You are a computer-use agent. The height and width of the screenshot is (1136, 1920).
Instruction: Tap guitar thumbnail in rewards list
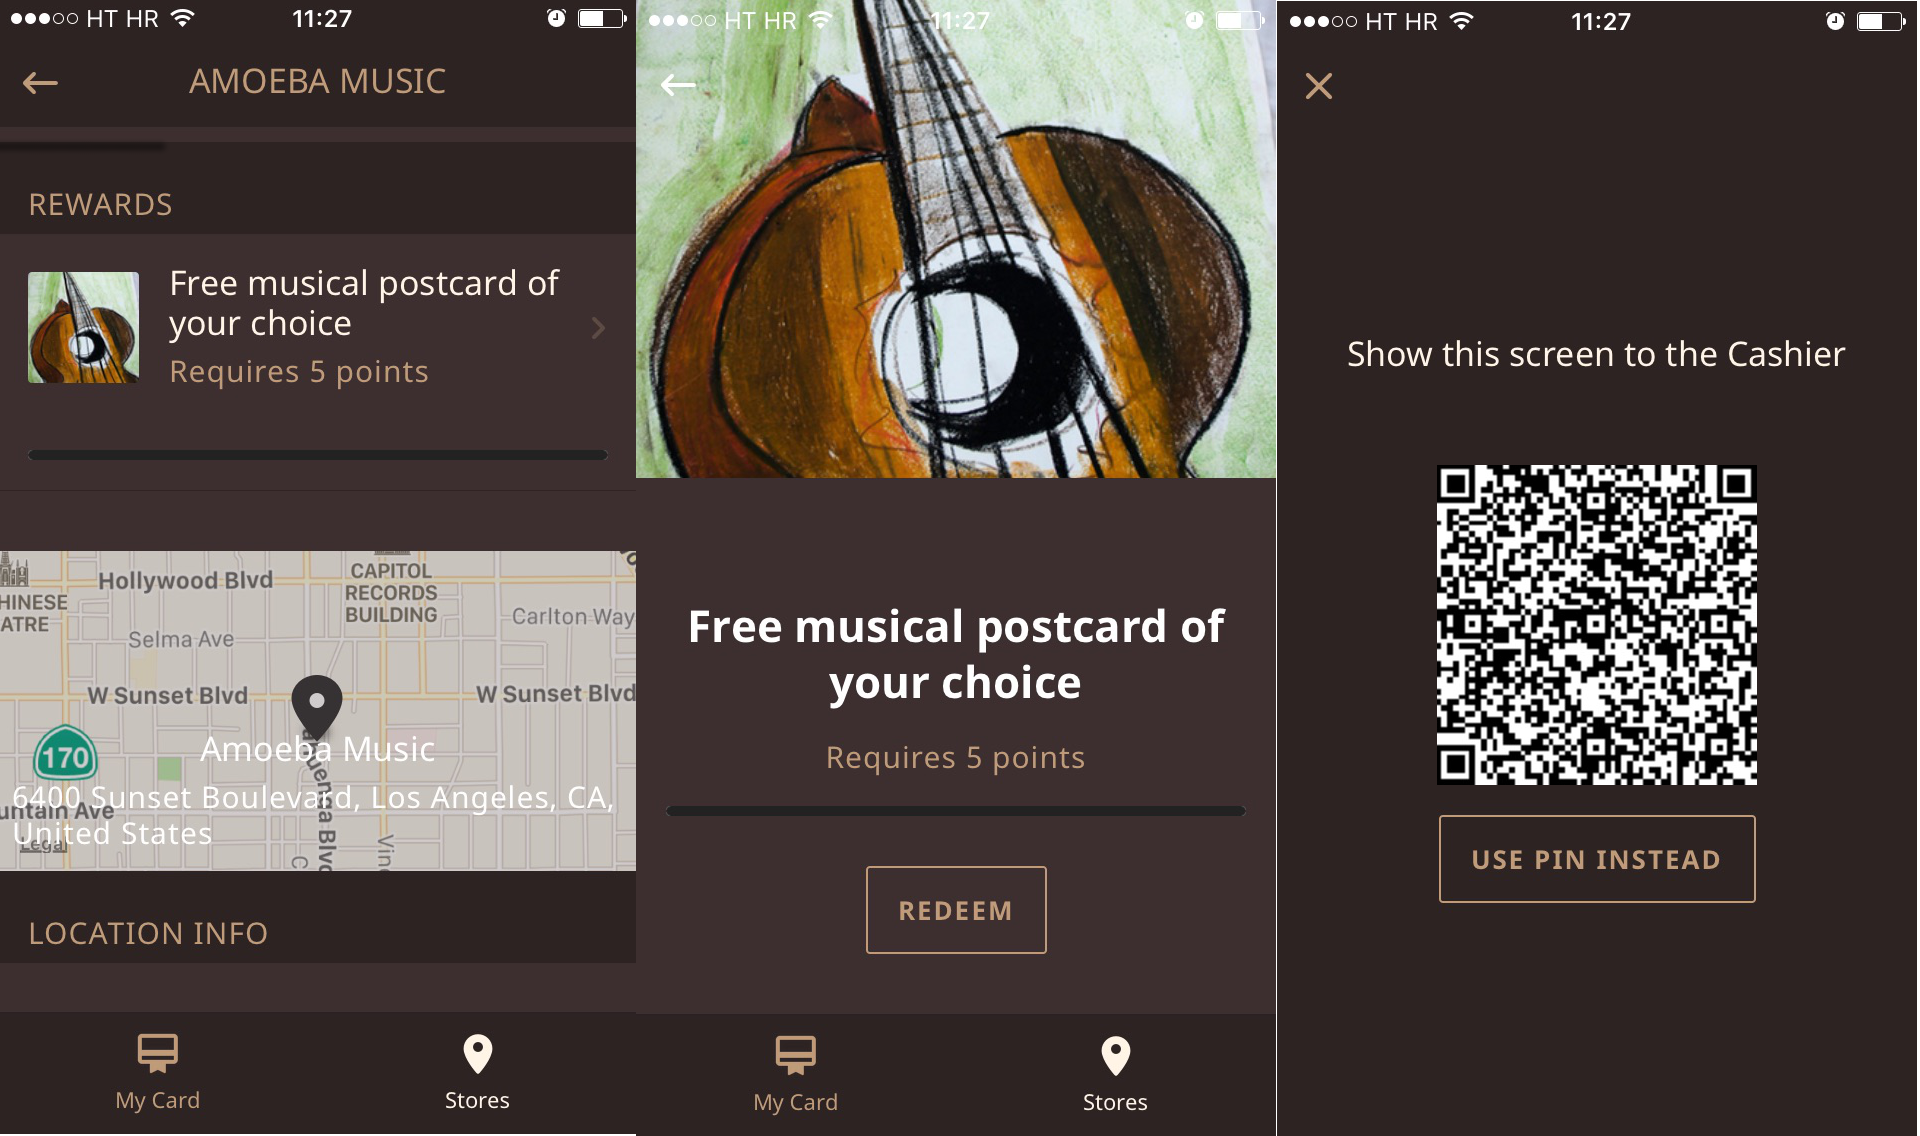click(x=83, y=327)
